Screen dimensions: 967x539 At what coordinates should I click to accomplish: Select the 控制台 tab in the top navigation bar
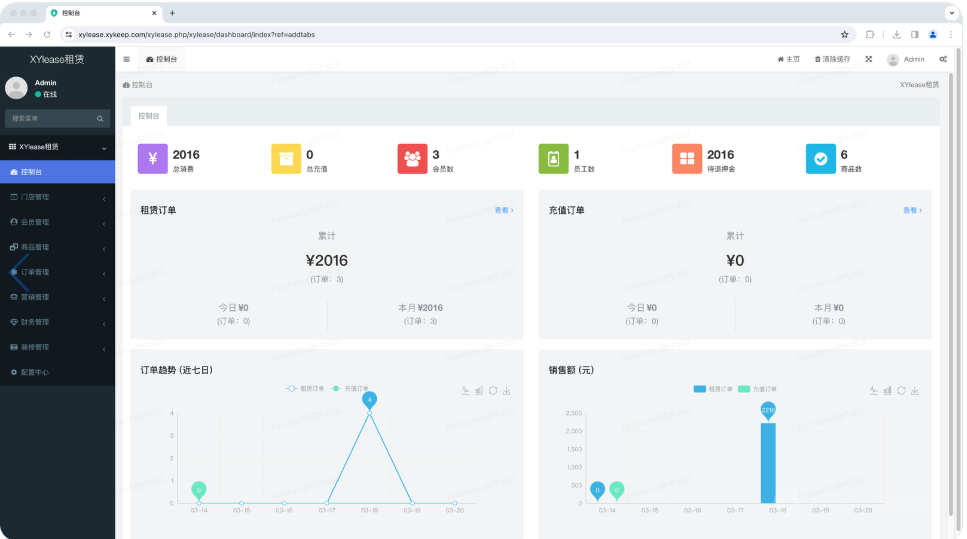pos(161,59)
